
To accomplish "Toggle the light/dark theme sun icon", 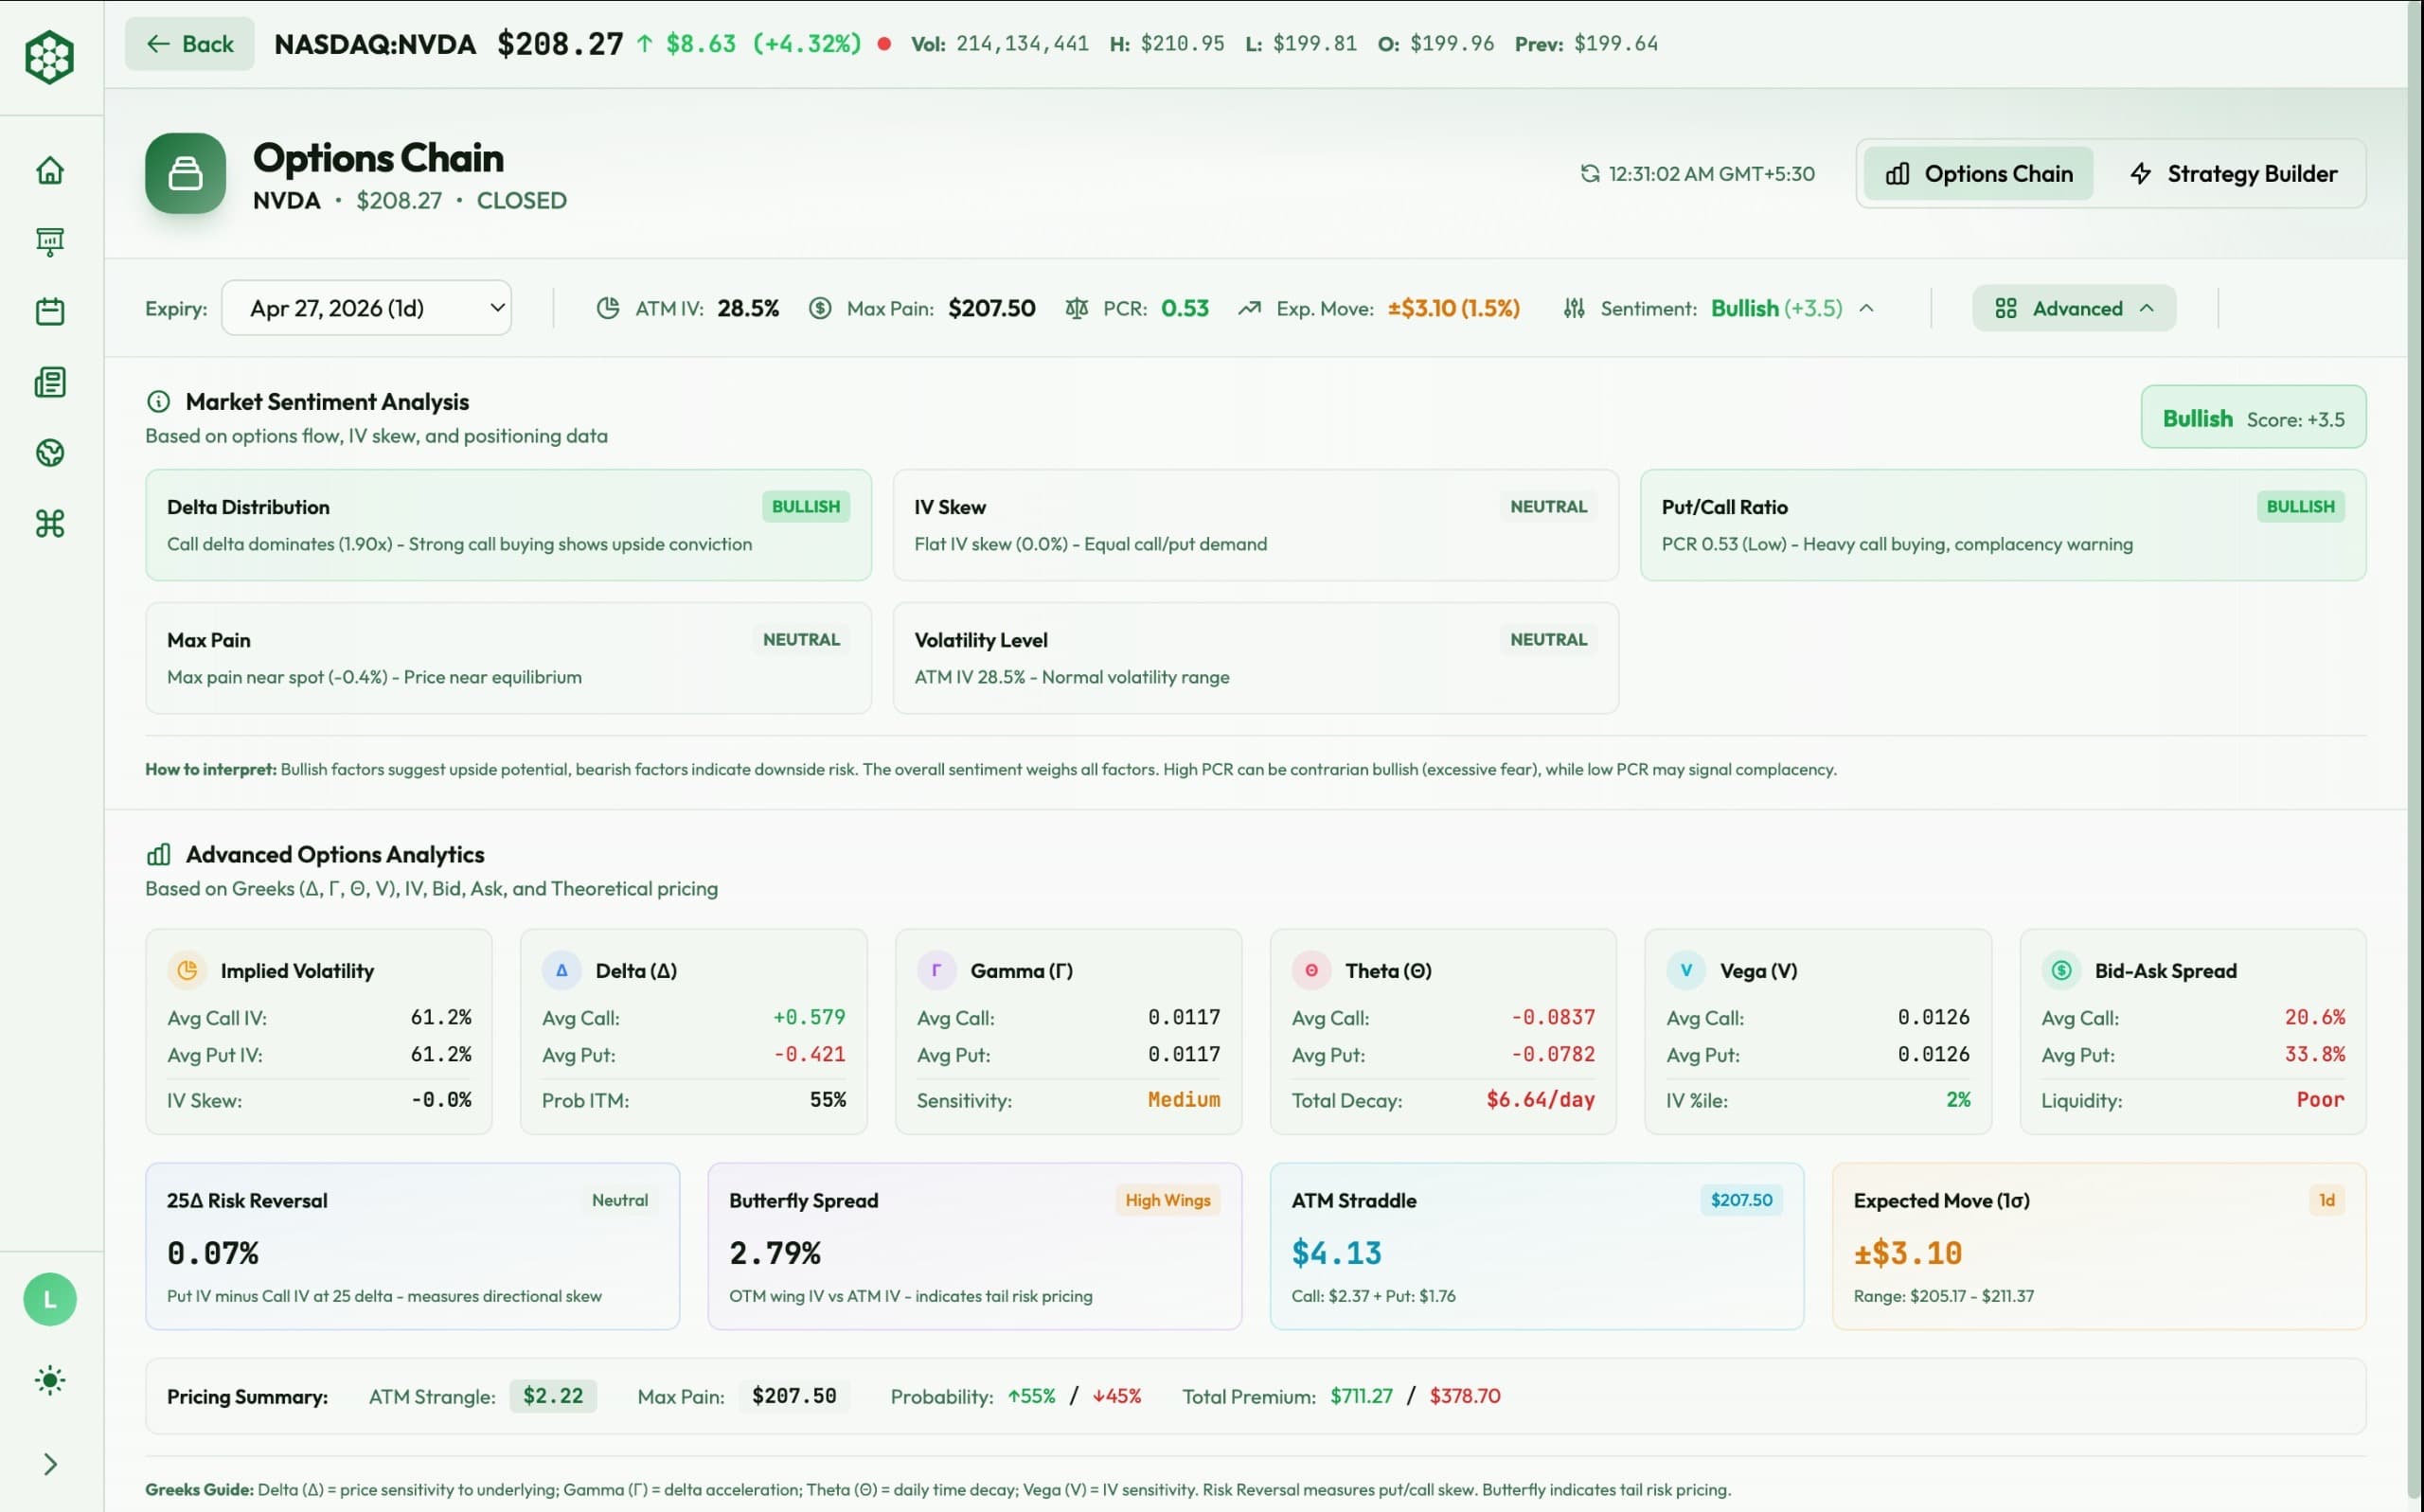I will 50,1381.
